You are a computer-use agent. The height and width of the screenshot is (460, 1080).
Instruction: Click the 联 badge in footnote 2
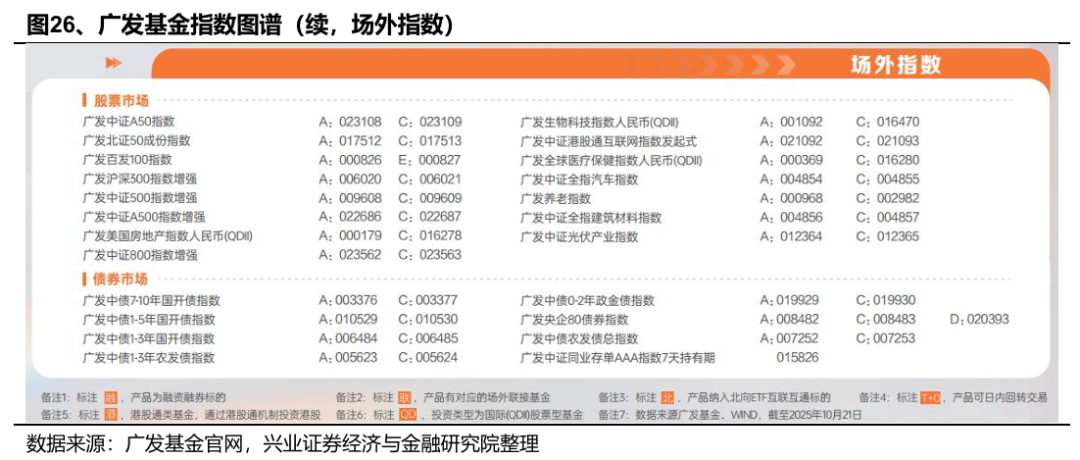pyautogui.click(x=404, y=397)
